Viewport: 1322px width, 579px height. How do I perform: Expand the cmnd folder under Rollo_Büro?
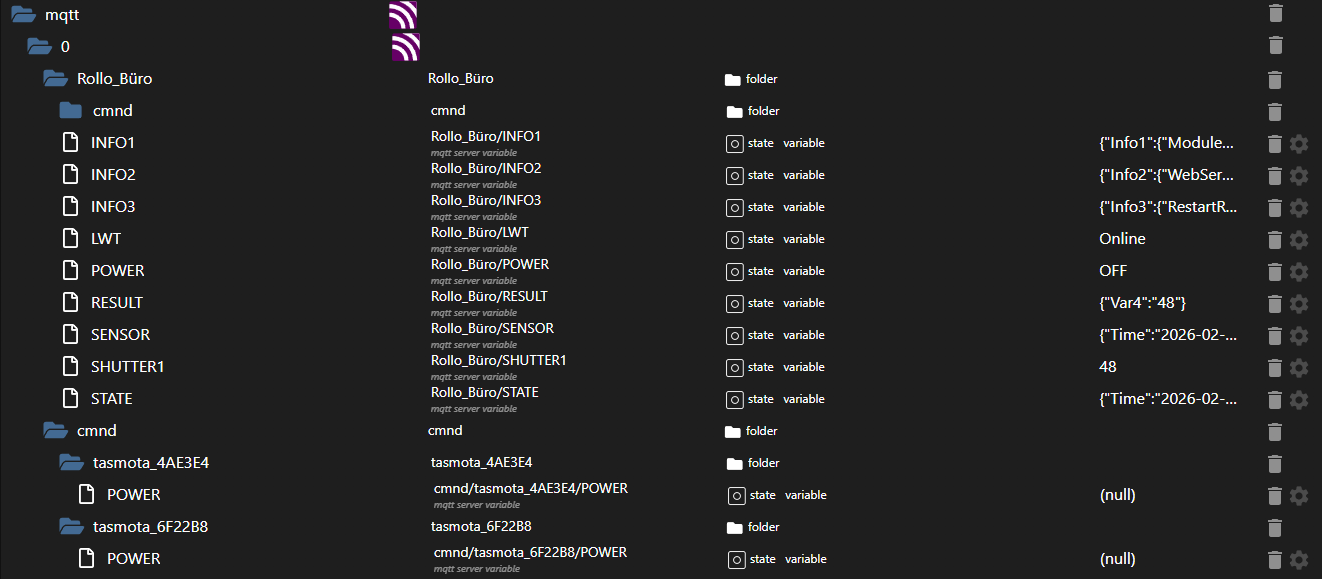coord(69,110)
